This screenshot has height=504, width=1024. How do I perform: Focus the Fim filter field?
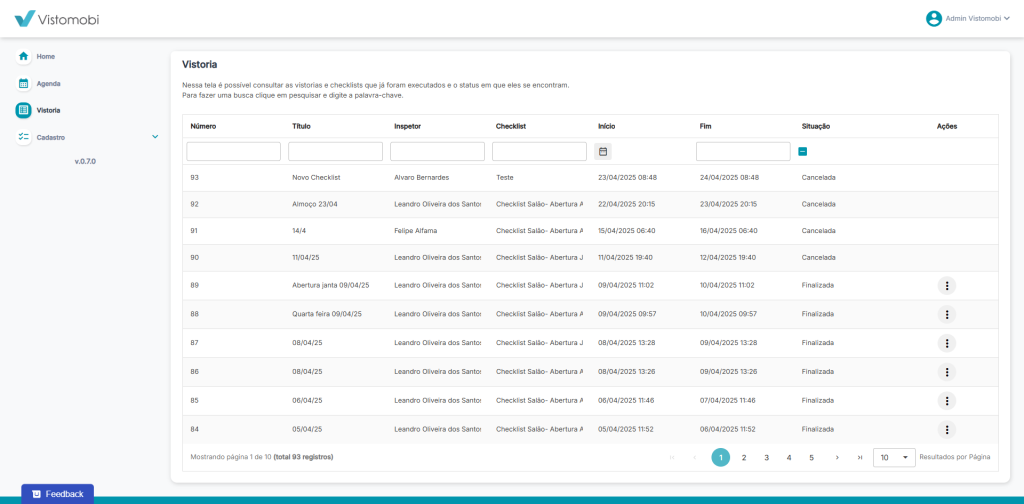(x=743, y=151)
